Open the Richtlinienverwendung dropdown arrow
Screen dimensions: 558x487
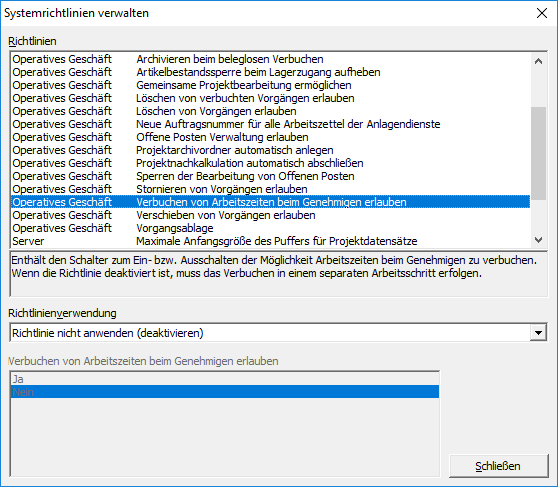538,333
